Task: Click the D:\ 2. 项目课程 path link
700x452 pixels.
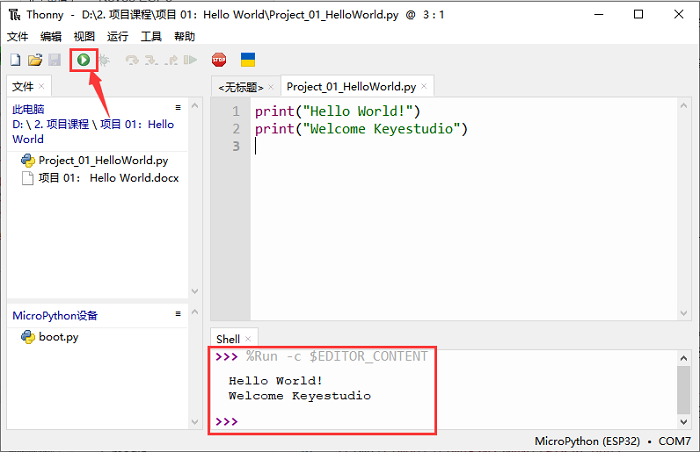Action: click(66, 125)
